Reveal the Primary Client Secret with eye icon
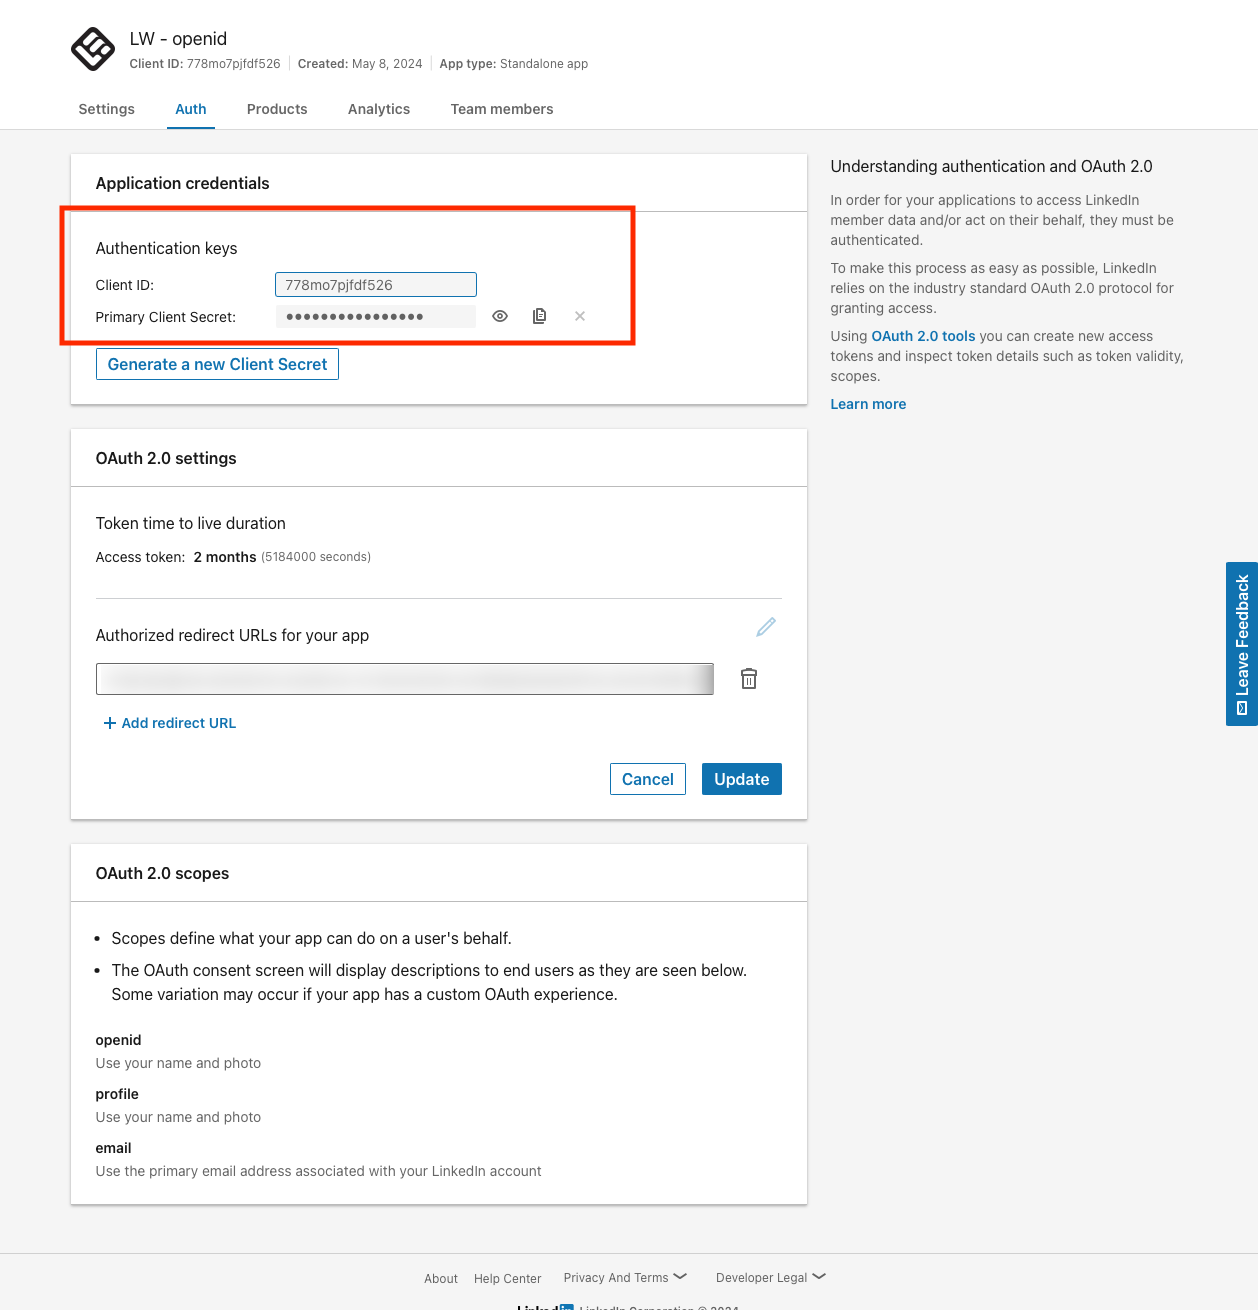Image resolution: width=1258 pixels, height=1310 pixels. pyautogui.click(x=500, y=316)
